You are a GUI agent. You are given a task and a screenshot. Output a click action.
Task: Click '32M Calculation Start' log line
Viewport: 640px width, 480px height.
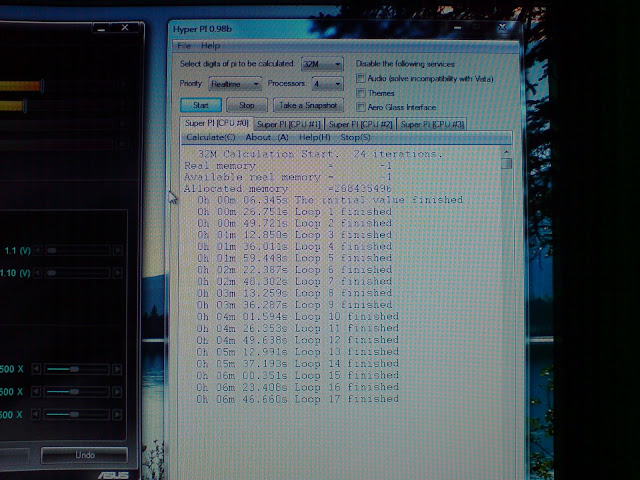[320, 154]
